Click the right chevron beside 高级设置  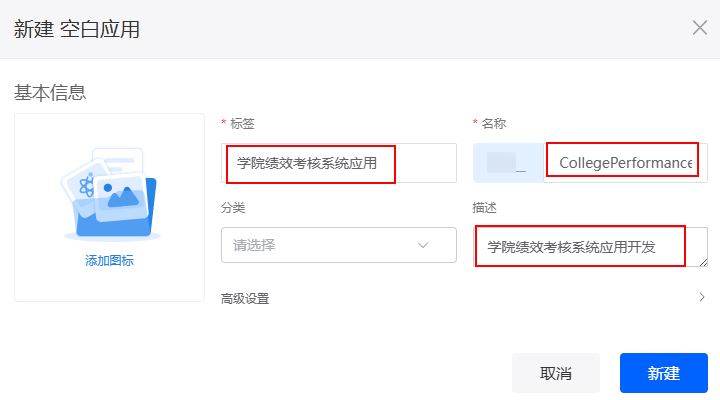702,297
